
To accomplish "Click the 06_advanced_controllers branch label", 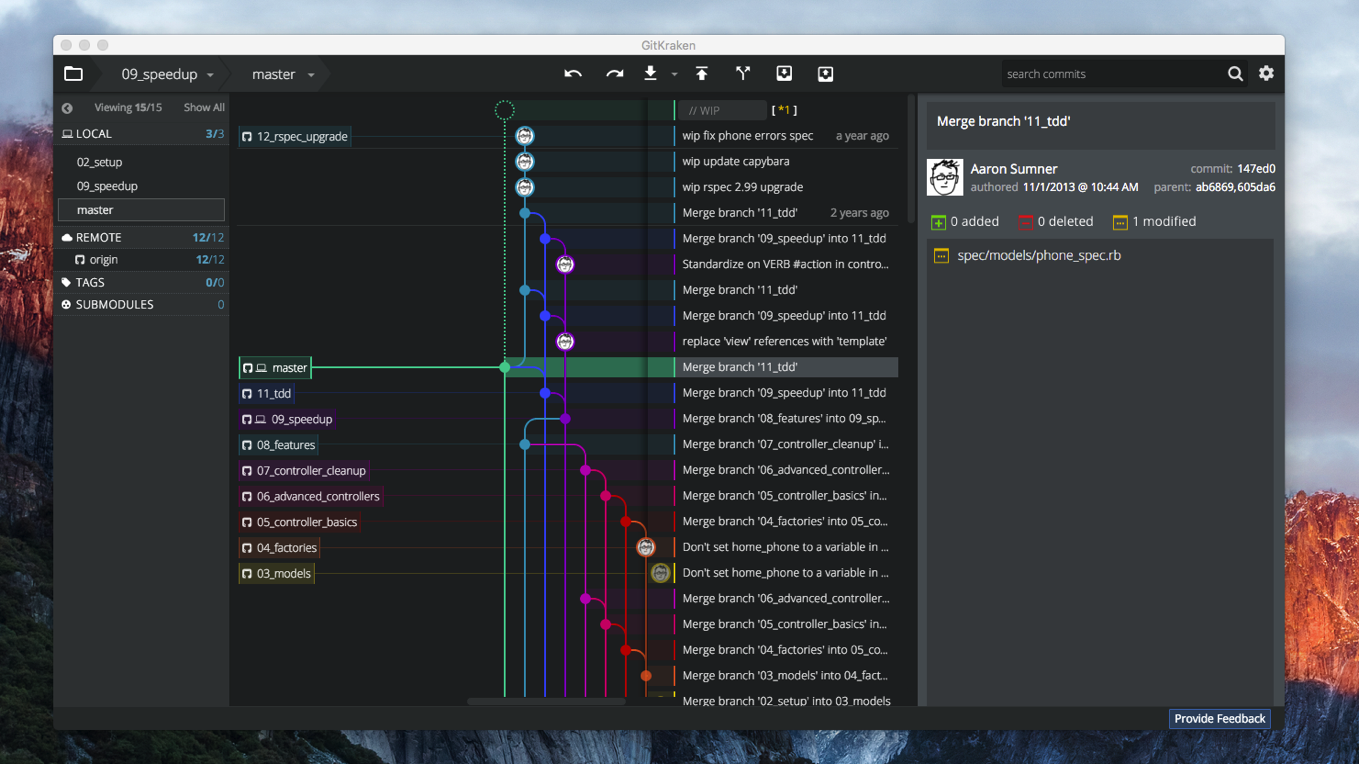I will [x=310, y=497].
